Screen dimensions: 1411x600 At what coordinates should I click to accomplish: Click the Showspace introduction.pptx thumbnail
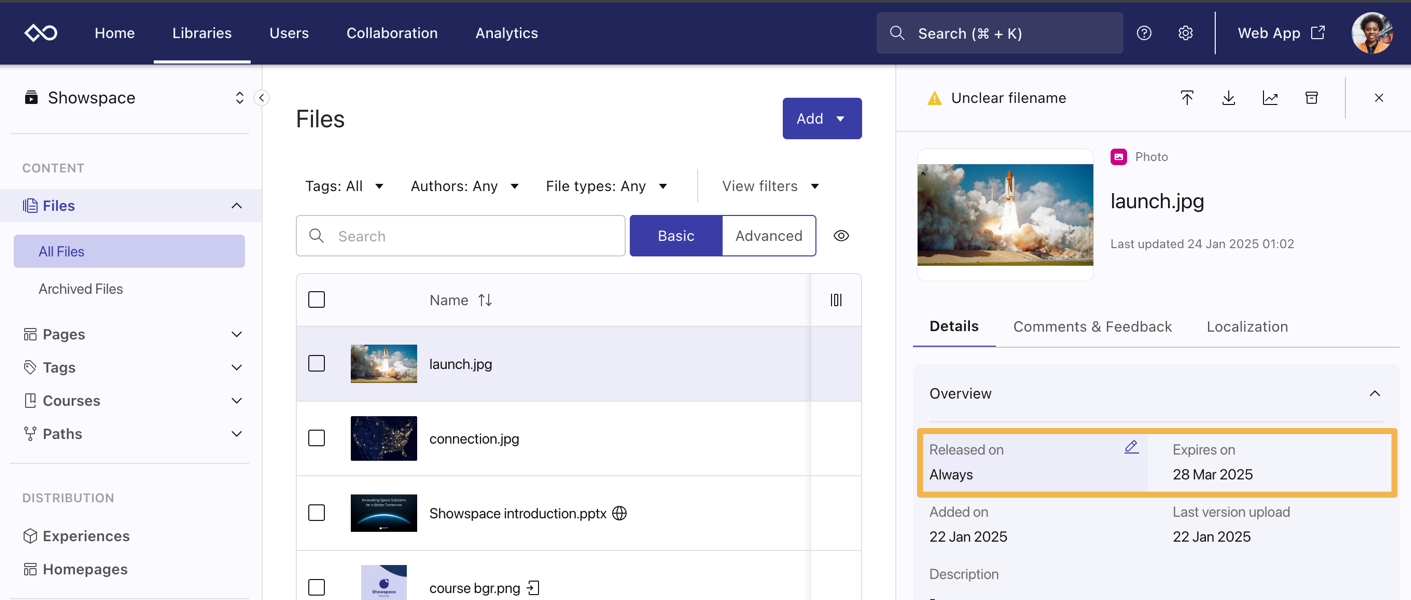[384, 513]
